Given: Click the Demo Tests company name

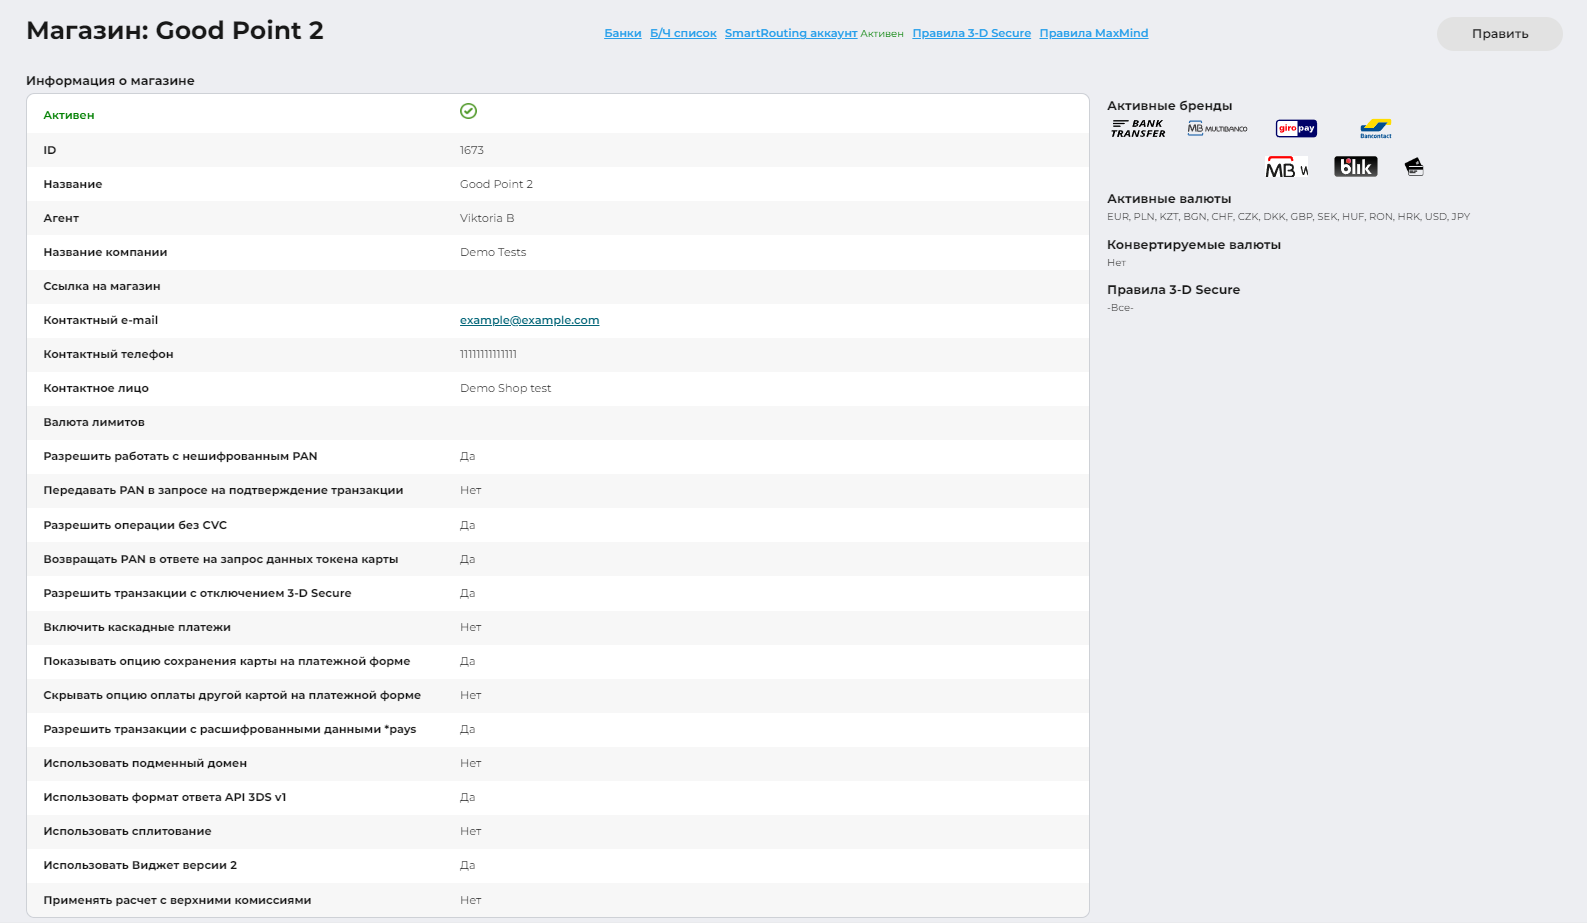Looking at the screenshot, I should pyautogui.click(x=493, y=253).
